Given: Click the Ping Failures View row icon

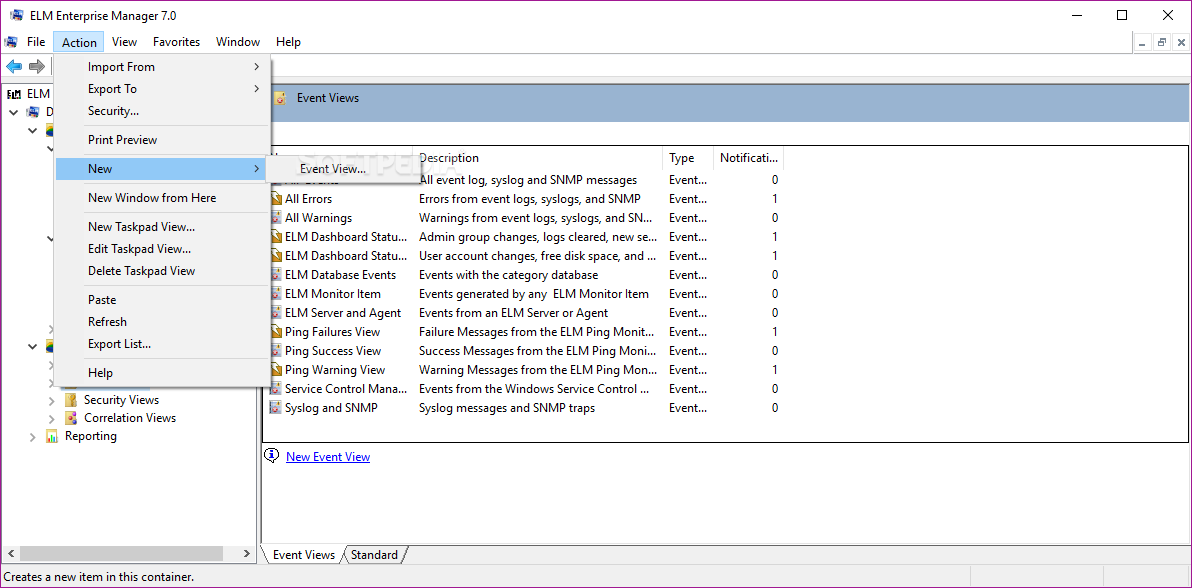Looking at the screenshot, I should click(276, 332).
